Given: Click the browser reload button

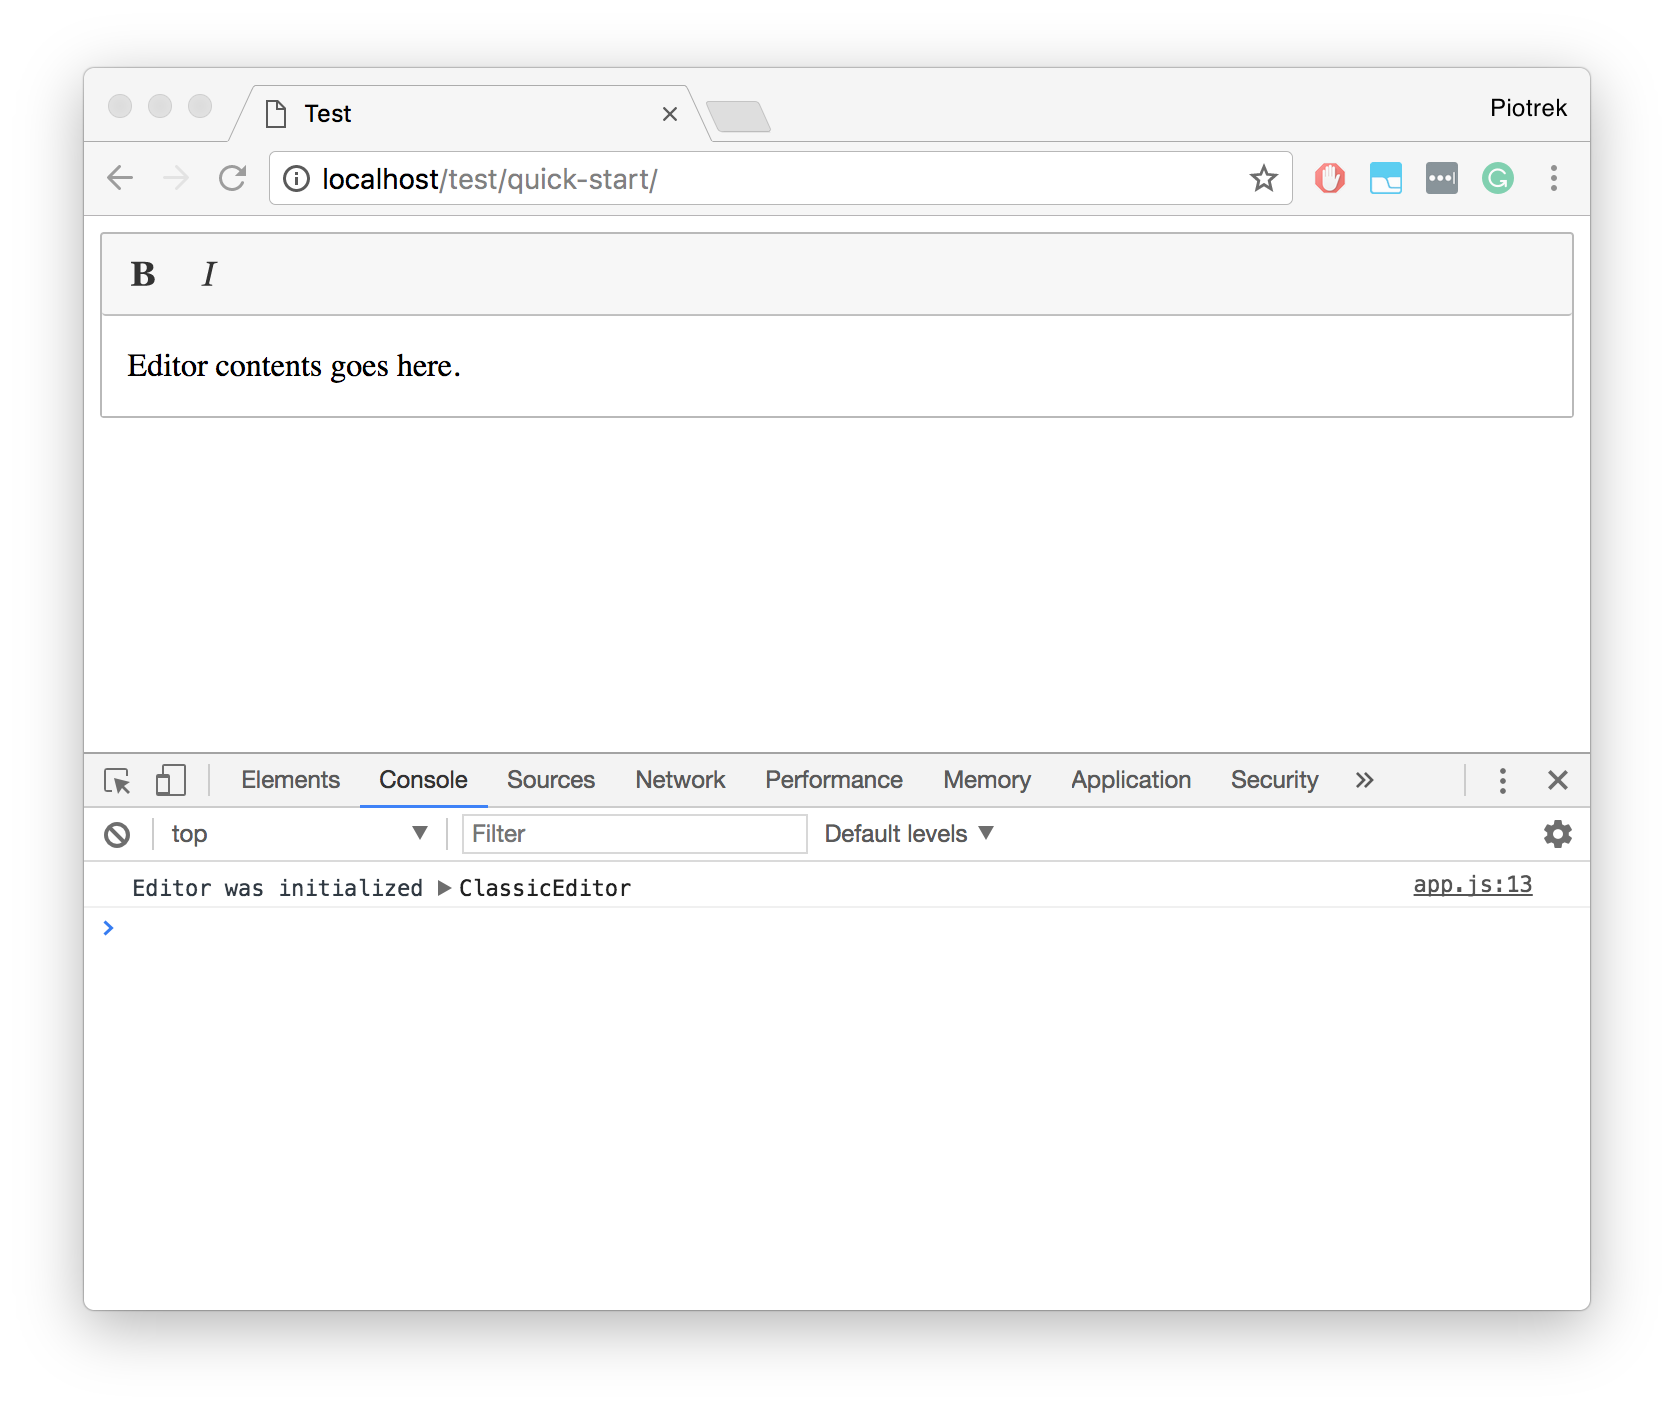Looking at the screenshot, I should pyautogui.click(x=233, y=179).
